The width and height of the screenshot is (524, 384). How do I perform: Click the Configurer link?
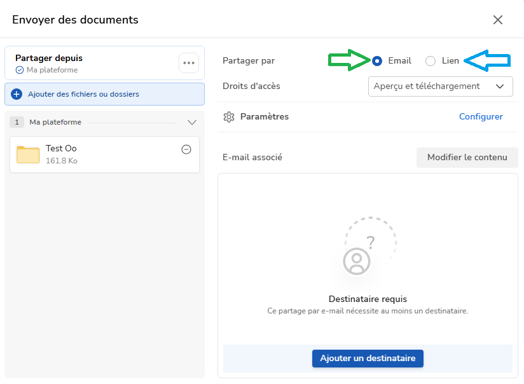tap(481, 117)
